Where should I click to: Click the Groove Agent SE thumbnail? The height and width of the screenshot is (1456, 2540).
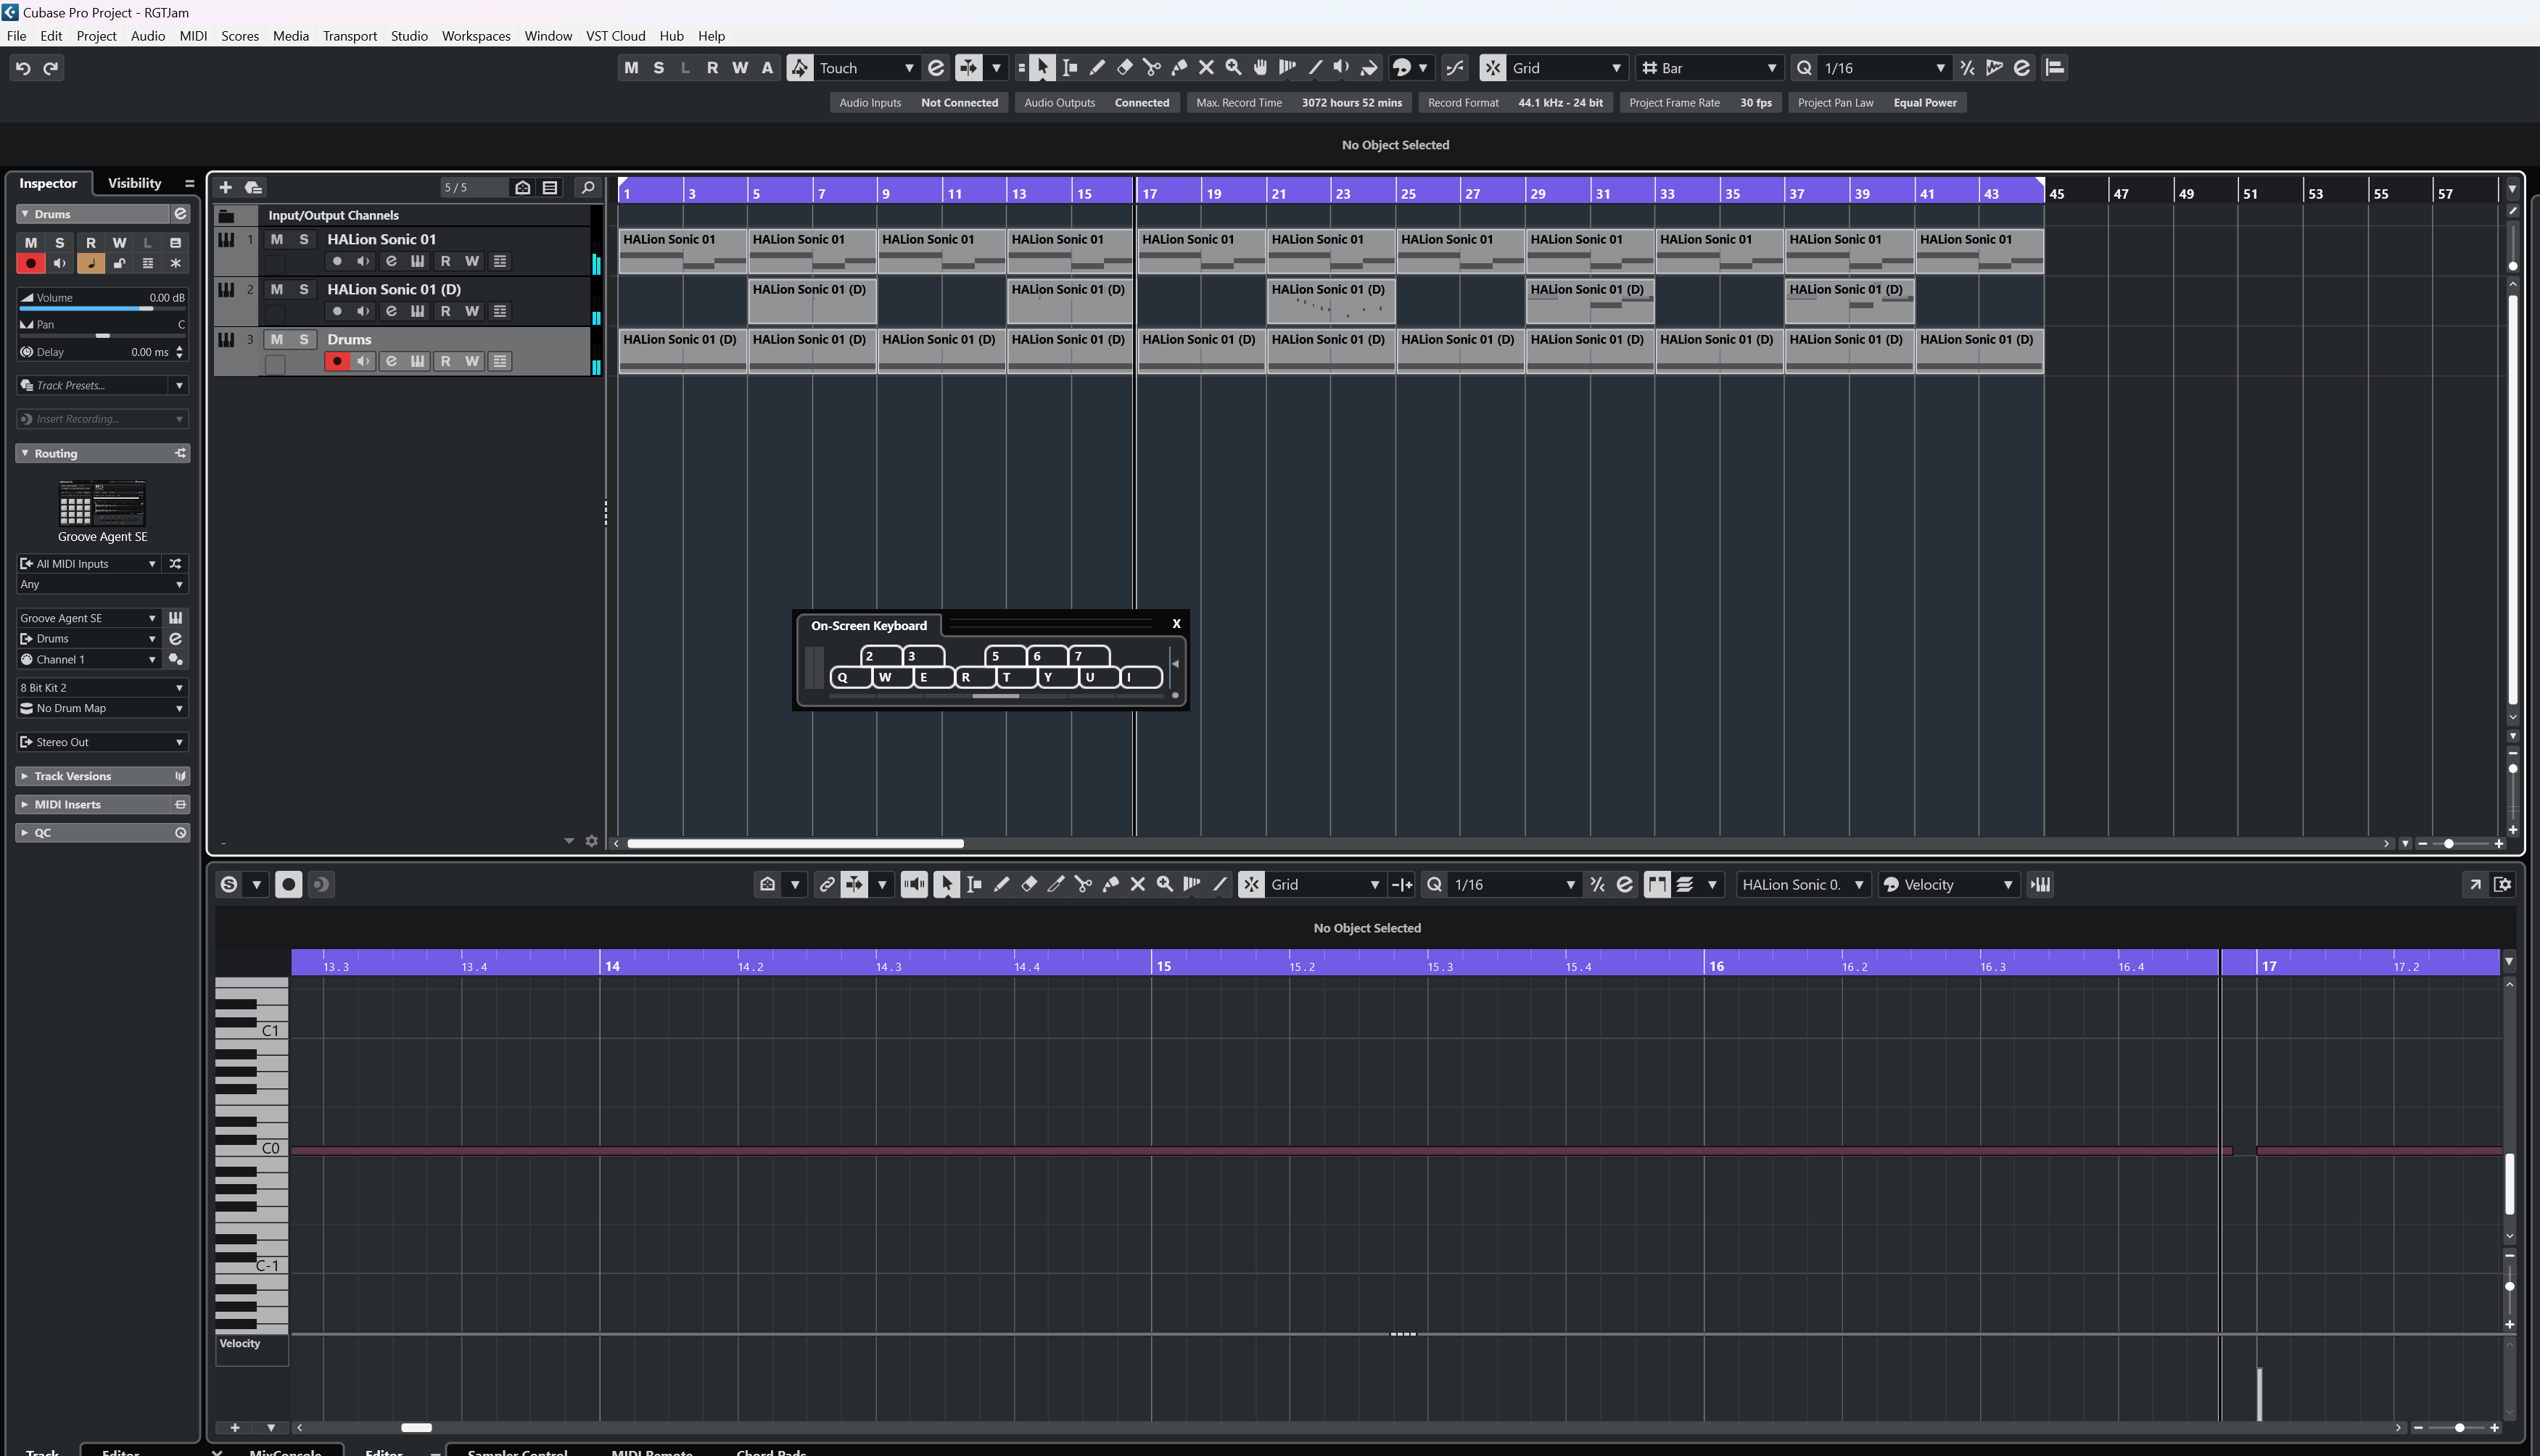(102, 503)
